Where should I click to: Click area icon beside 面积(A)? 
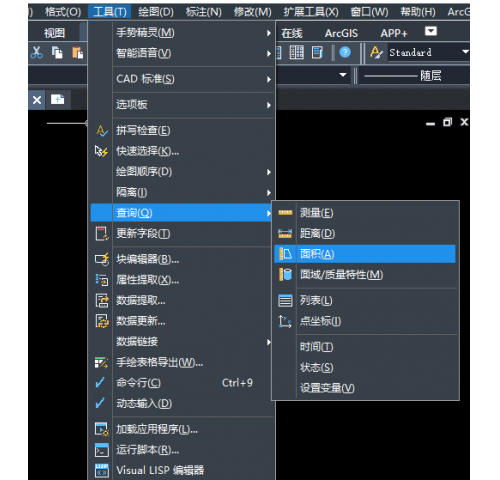click(x=285, y=254)
